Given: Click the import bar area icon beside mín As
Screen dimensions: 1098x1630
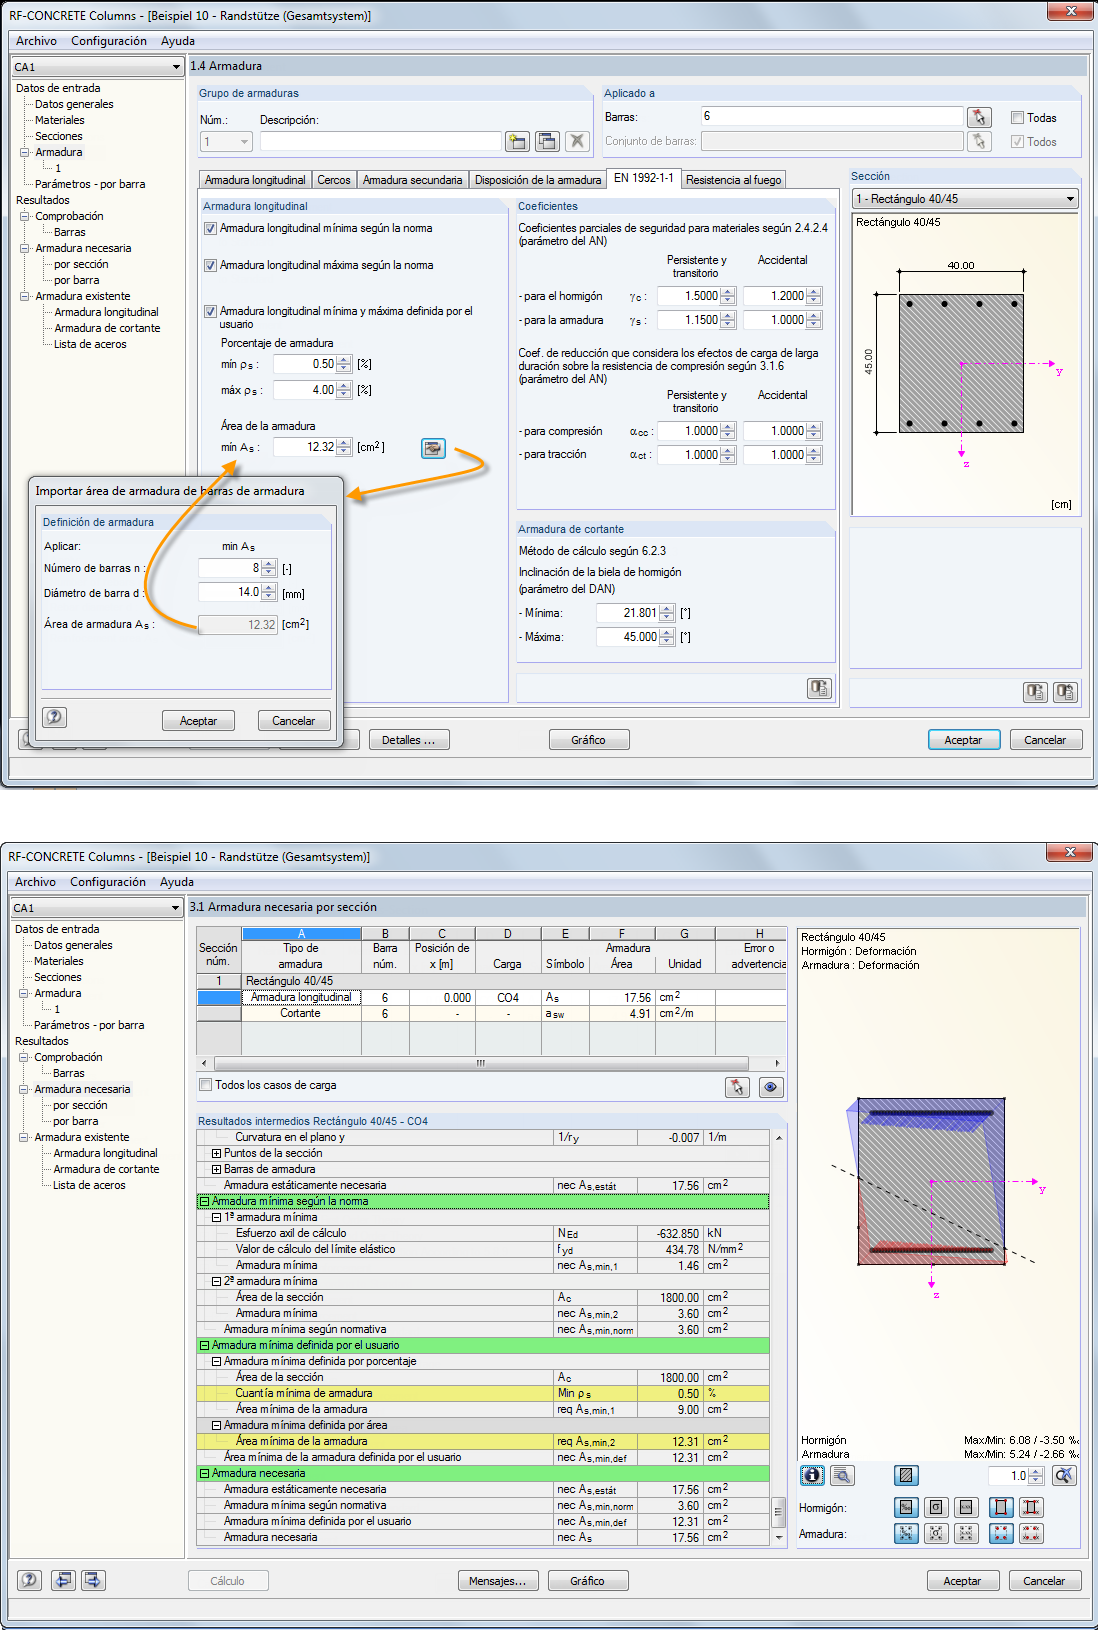Looking at the screenshot, I should point(433,448).
